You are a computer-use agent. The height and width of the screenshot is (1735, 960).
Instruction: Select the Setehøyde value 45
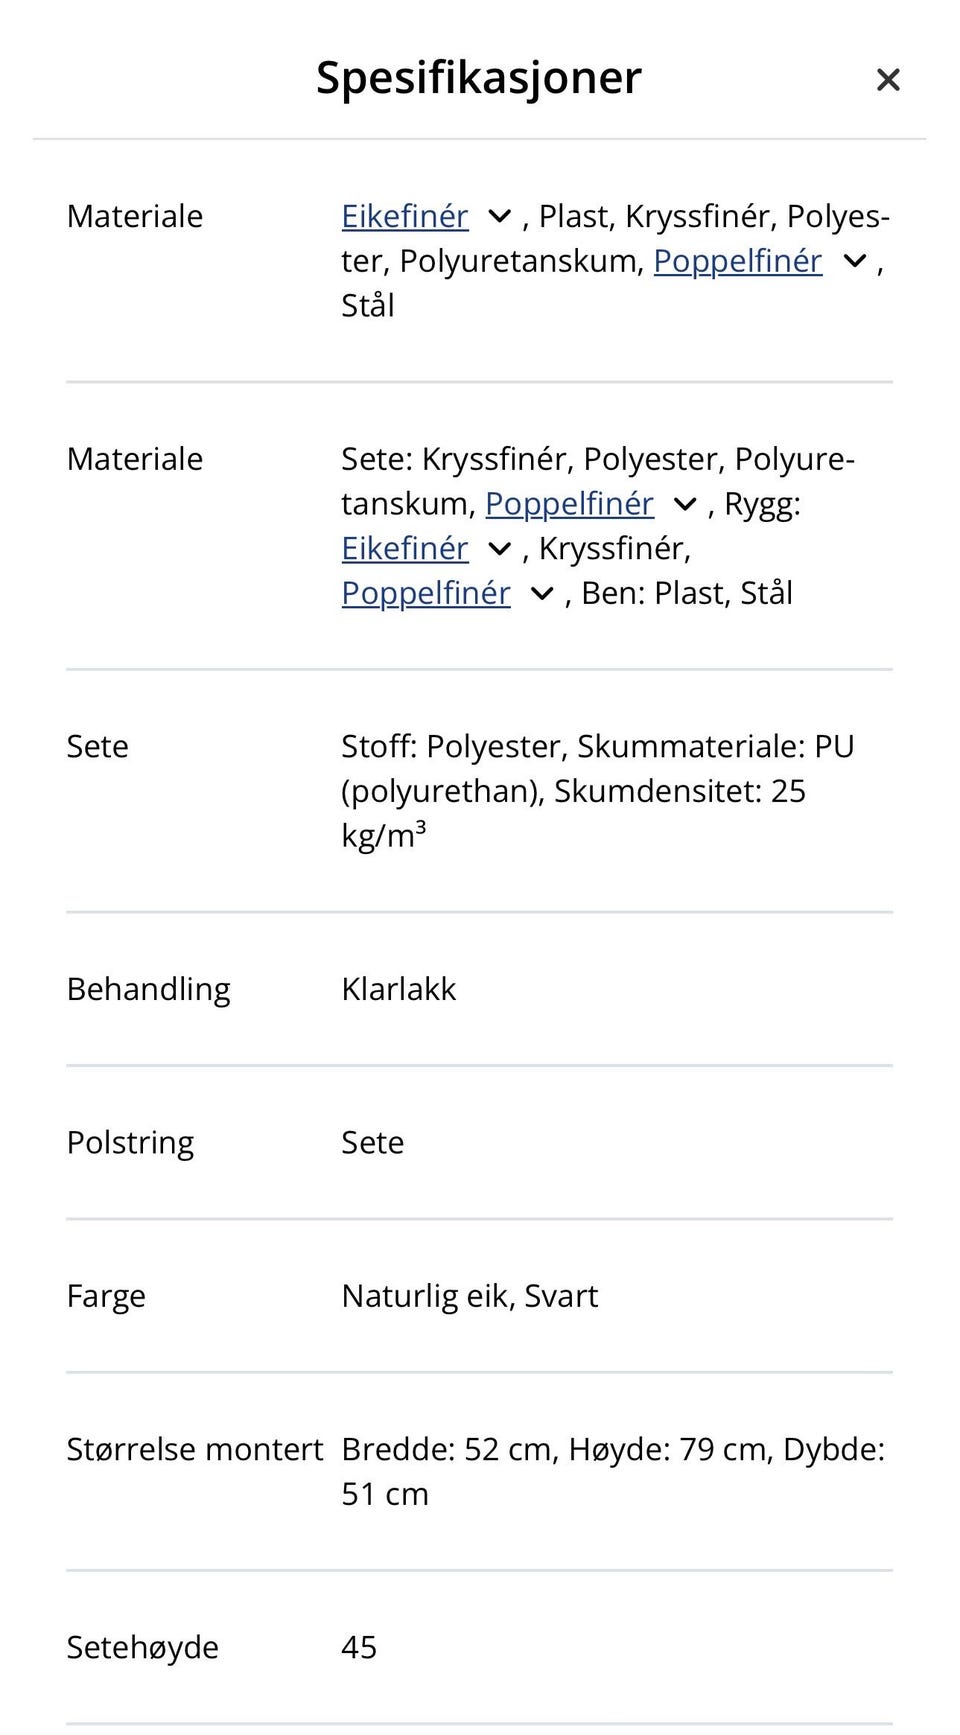[359, 1647]
